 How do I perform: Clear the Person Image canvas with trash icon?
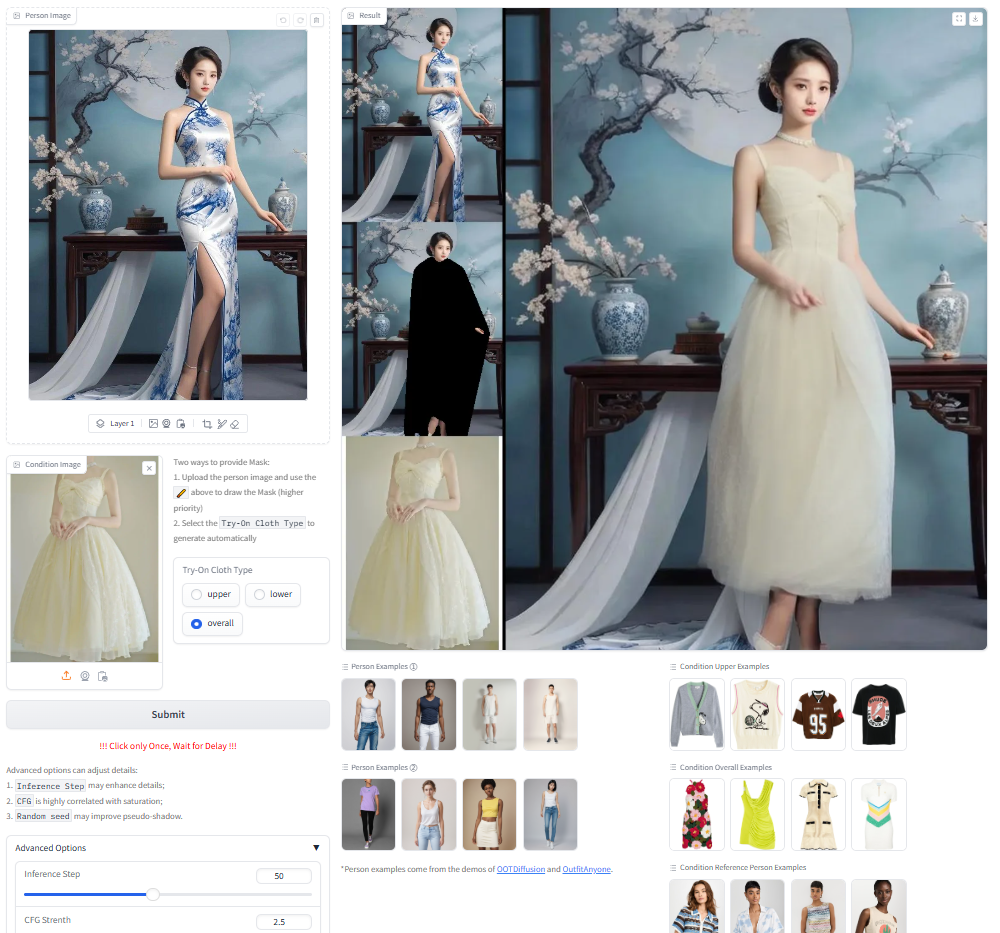click(316, 20)
